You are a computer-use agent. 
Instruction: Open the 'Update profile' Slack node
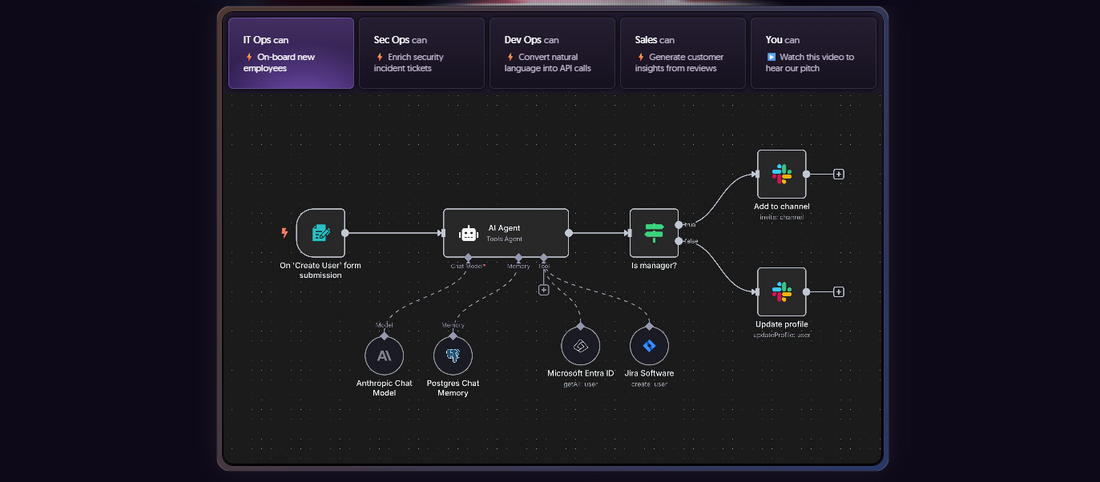click(781, 292)
